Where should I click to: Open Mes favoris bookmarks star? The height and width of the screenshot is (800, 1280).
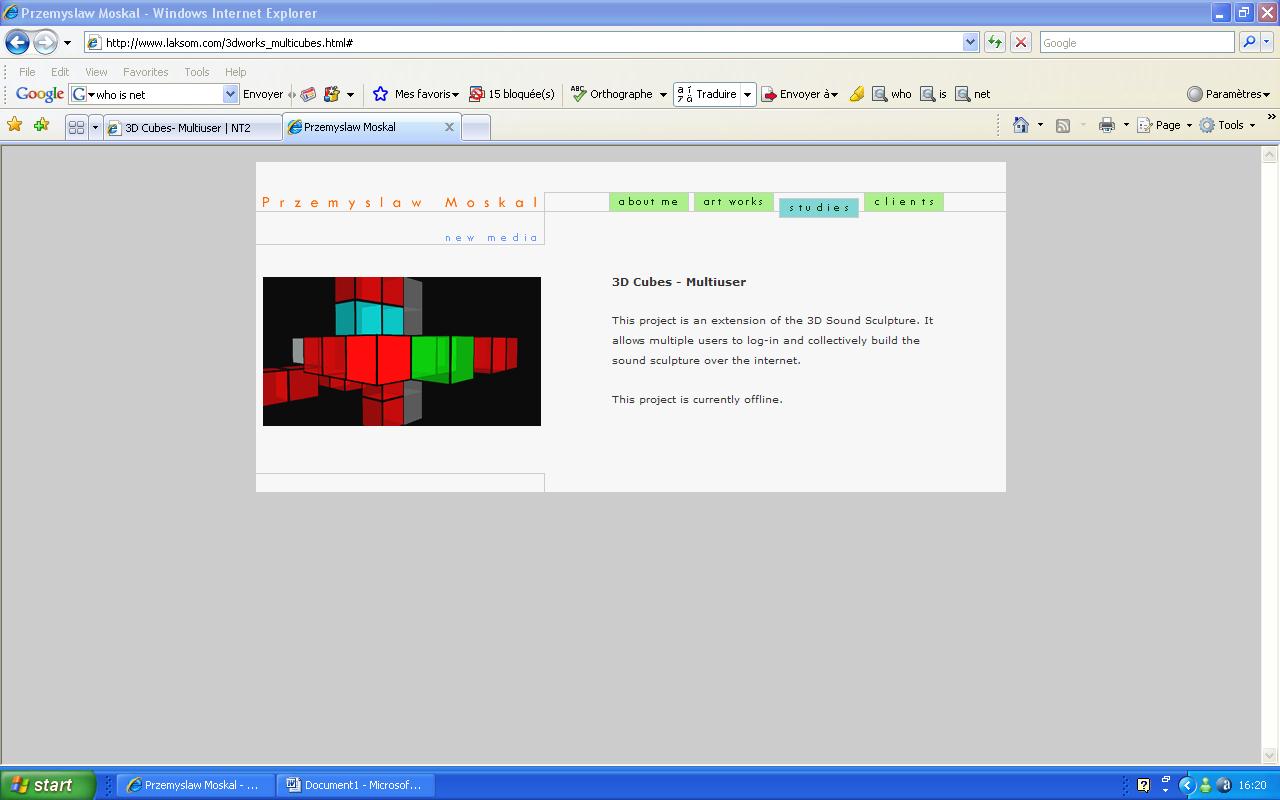pos(415,94)
